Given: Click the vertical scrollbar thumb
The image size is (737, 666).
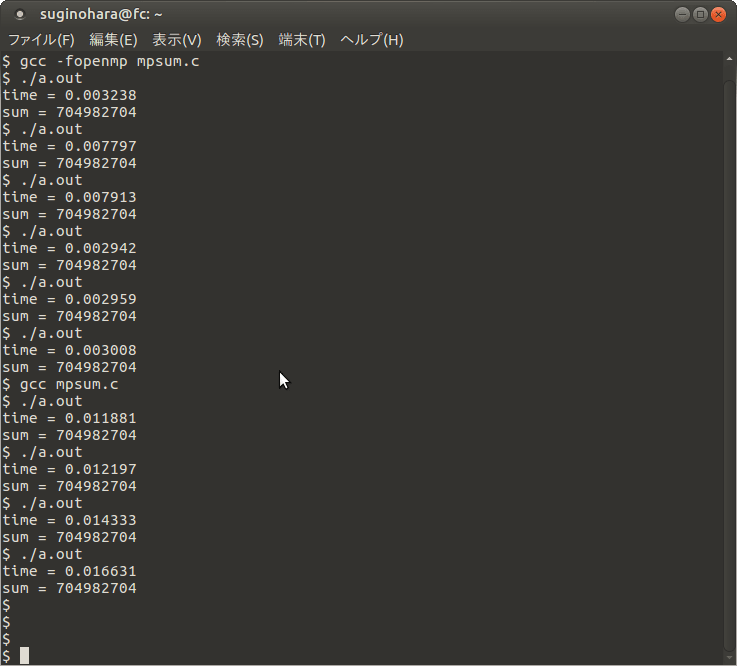Looking at the screenshot, I should click(729, 364).
